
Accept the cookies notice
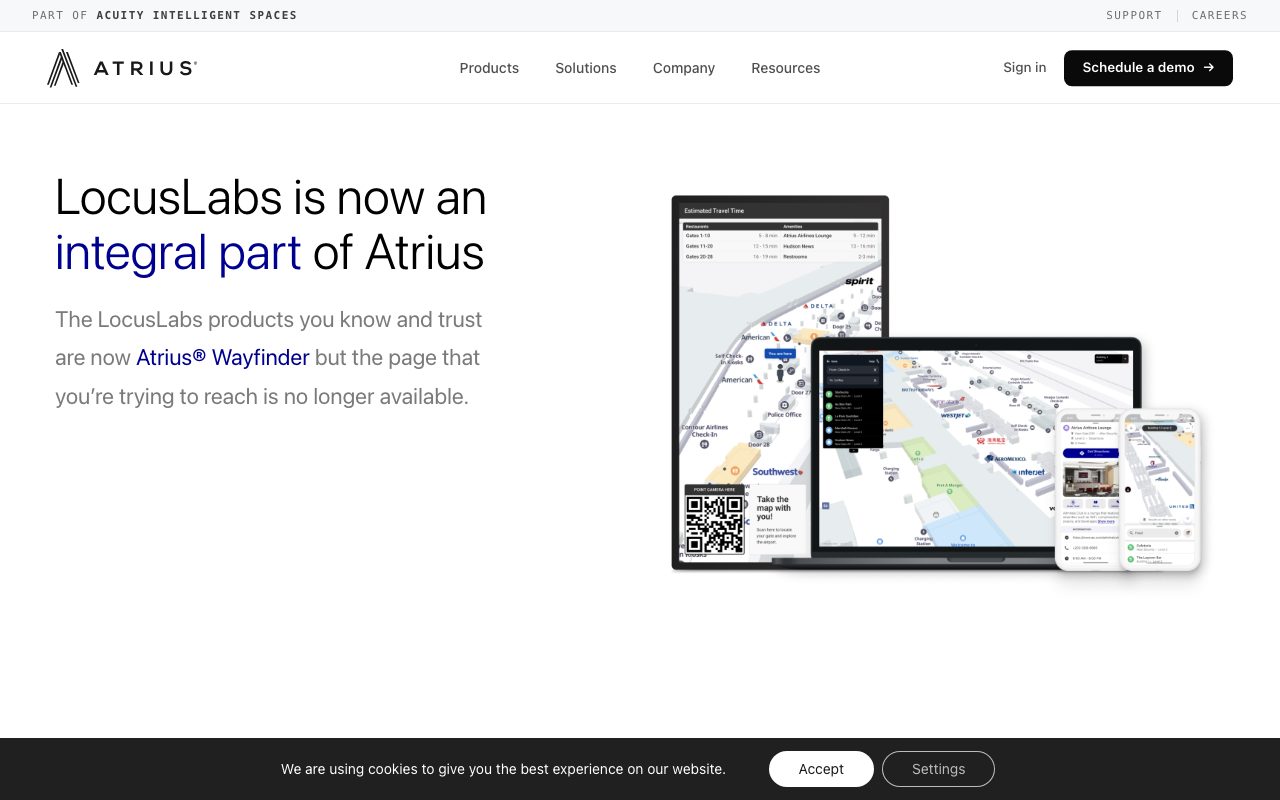point(821,769)
